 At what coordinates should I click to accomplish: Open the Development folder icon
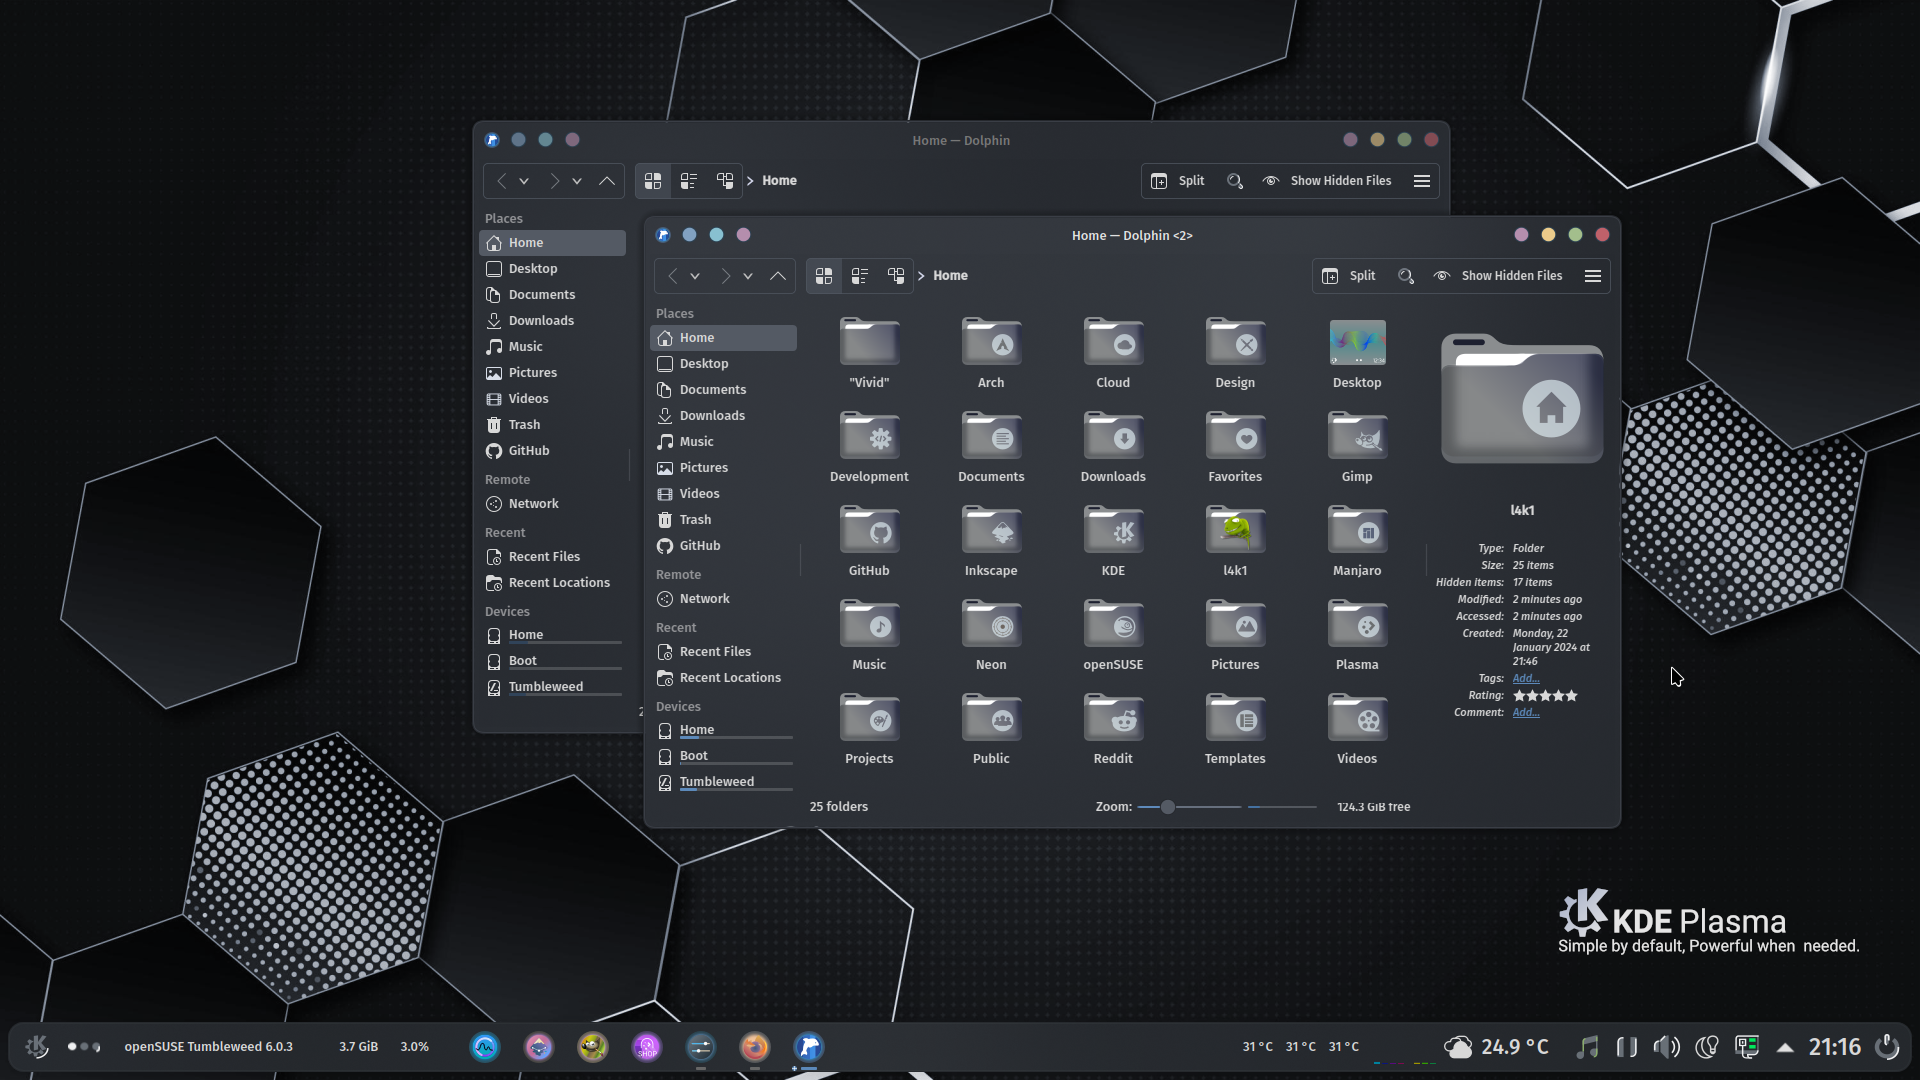point(869,437)
